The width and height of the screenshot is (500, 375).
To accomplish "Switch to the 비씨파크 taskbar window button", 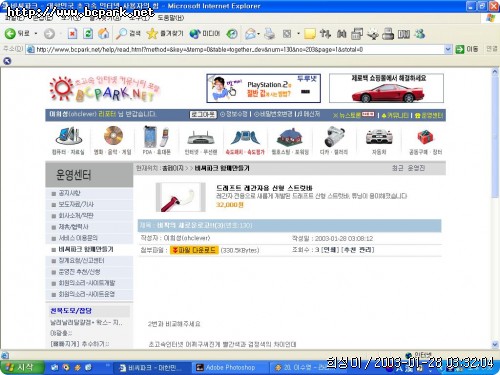I will pyautogui.click(x=153, y=367).
